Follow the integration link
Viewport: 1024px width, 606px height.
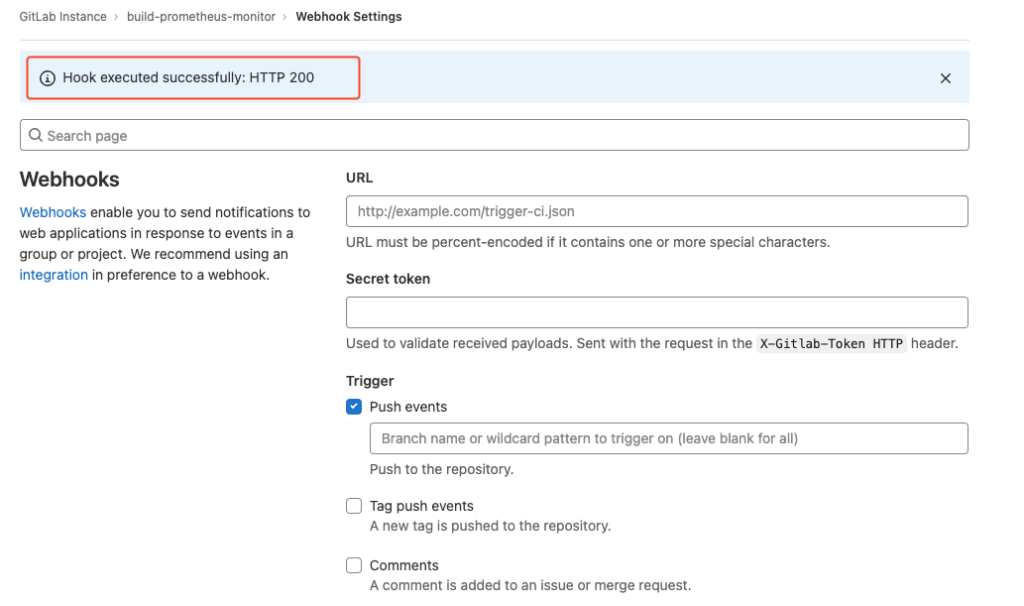pyautogui.click(x=54, y=275)
